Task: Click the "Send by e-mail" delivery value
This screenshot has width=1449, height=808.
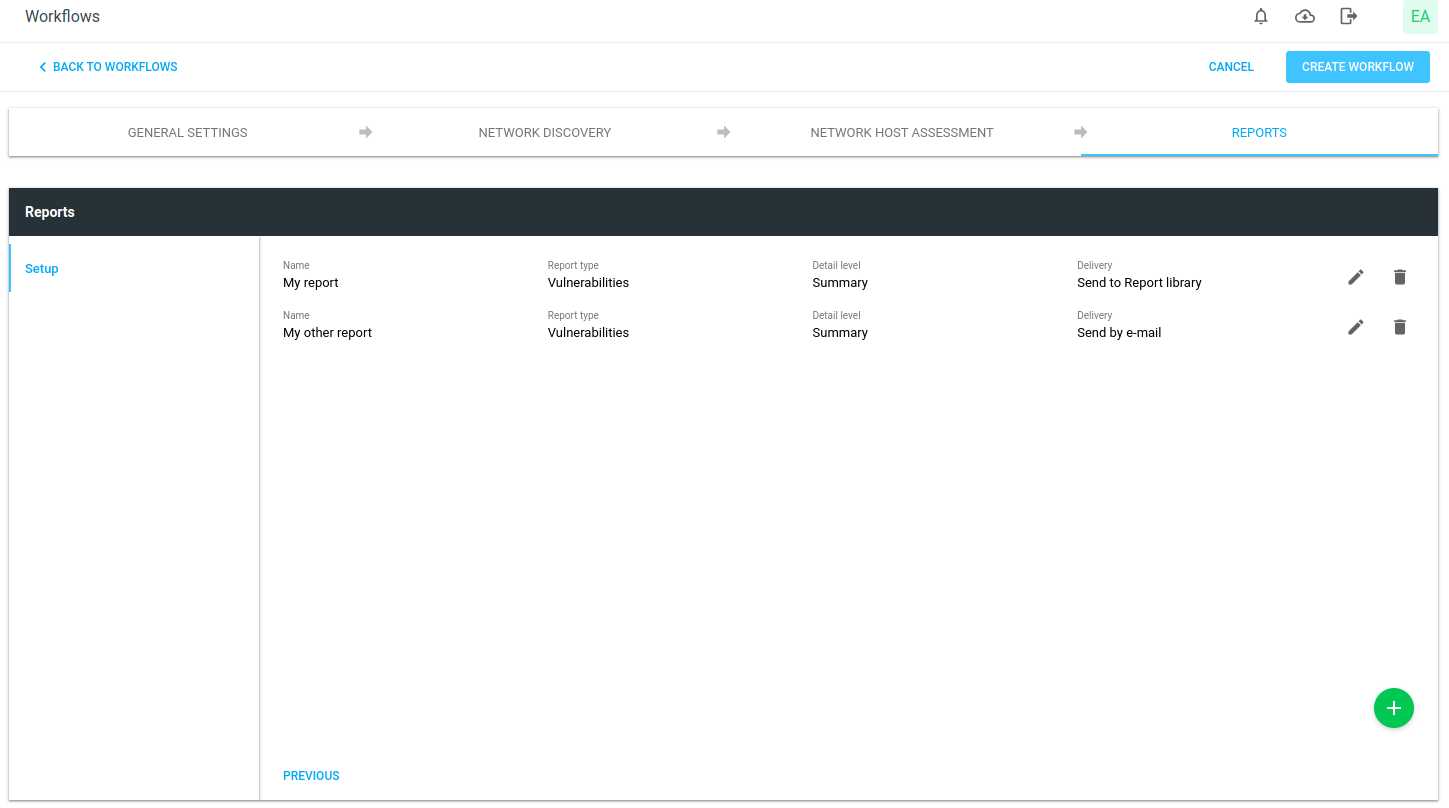Action: [x=1119, y=333]
